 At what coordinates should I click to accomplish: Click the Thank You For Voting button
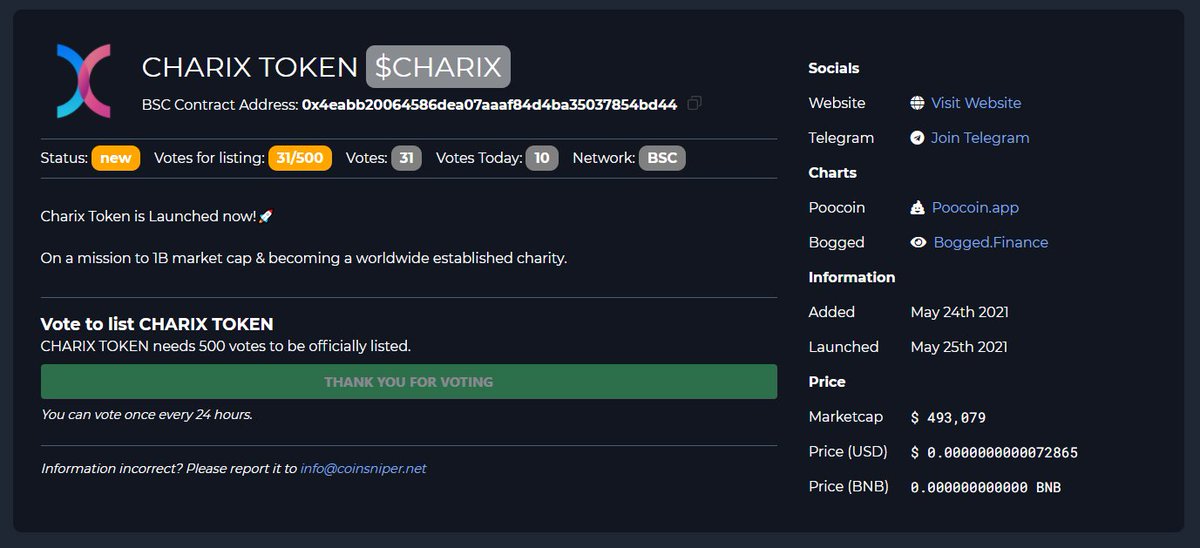click(x=408, y=382)
